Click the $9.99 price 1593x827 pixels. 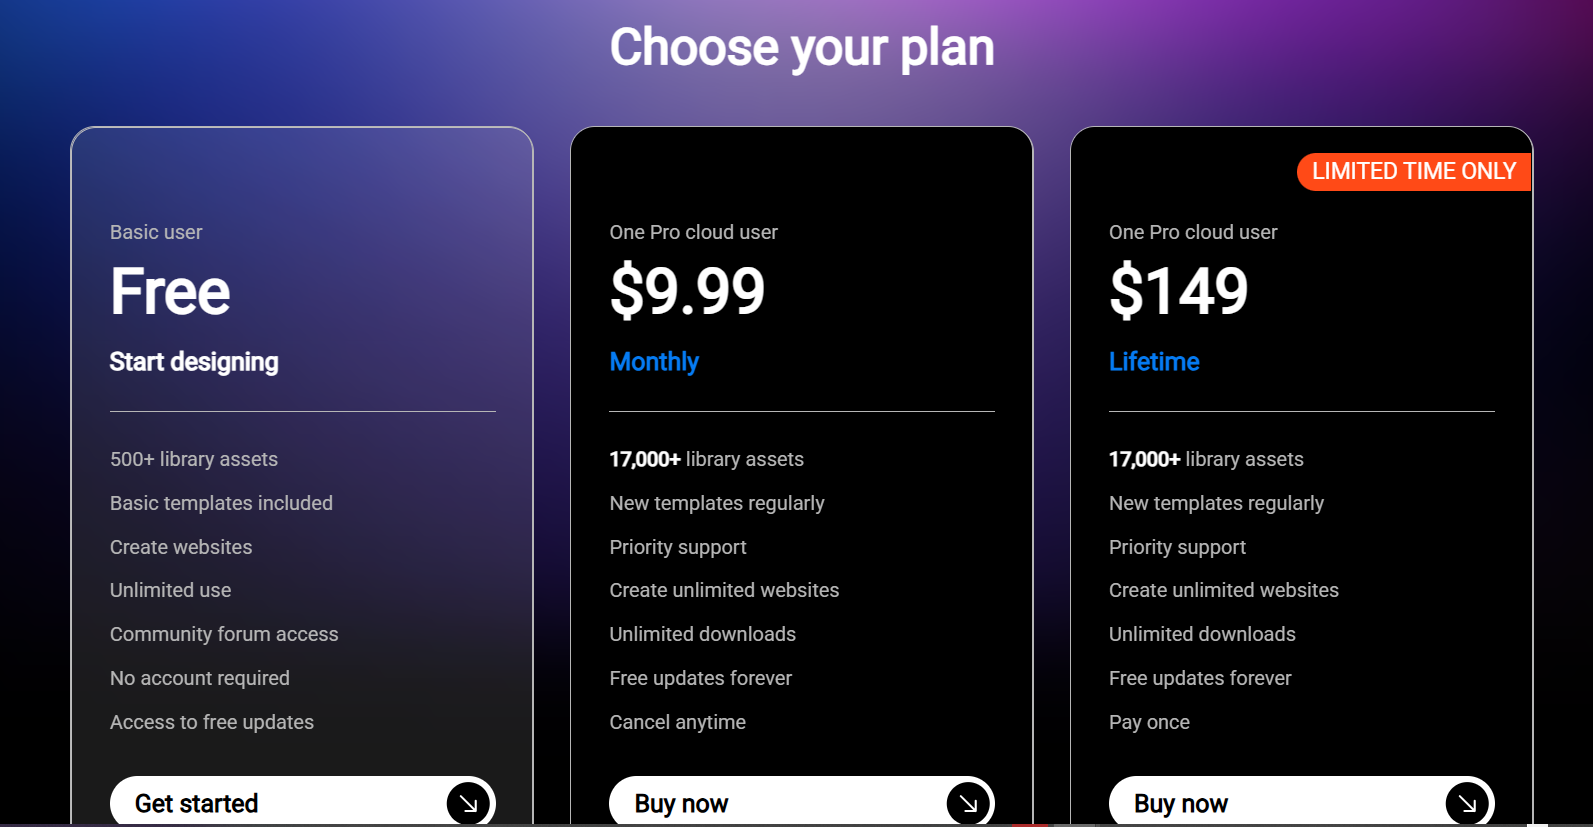pyautogui.click(x=687, y=291)
